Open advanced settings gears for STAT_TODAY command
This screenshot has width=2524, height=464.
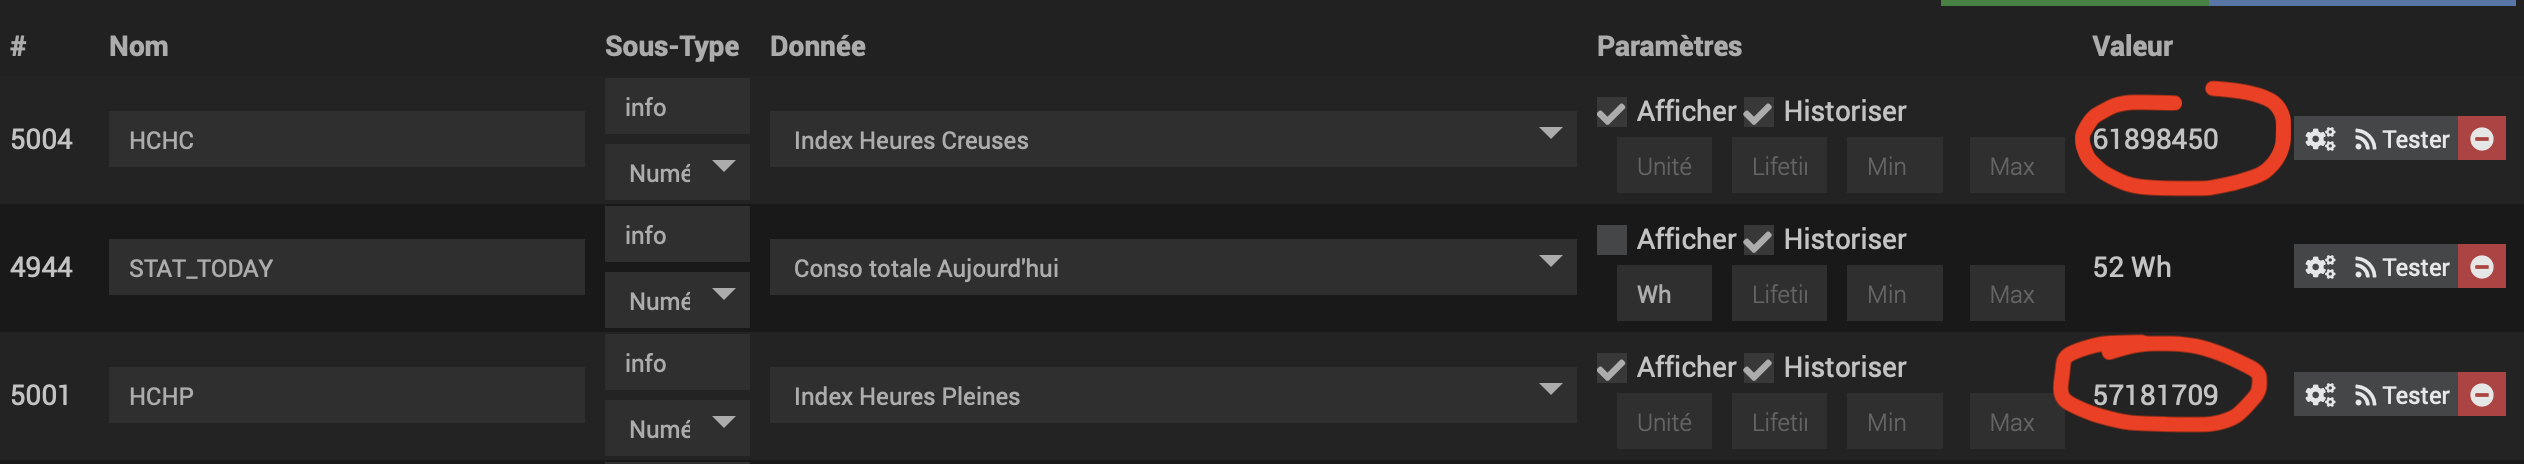click(x=2319, y=267)
